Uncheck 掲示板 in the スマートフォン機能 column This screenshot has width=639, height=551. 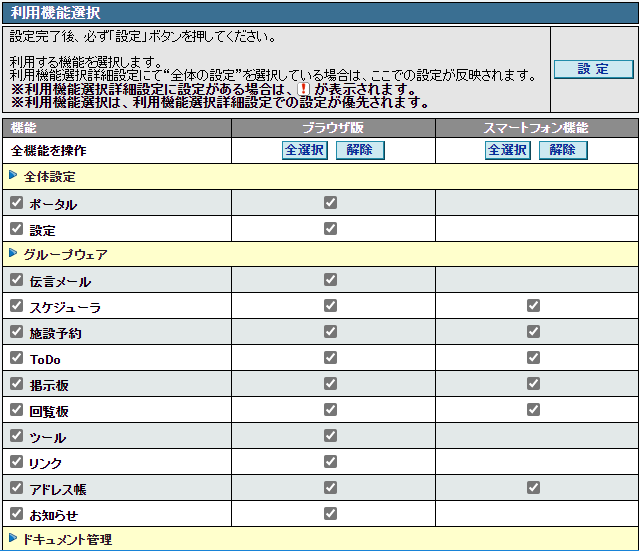(x=533, y=383)
